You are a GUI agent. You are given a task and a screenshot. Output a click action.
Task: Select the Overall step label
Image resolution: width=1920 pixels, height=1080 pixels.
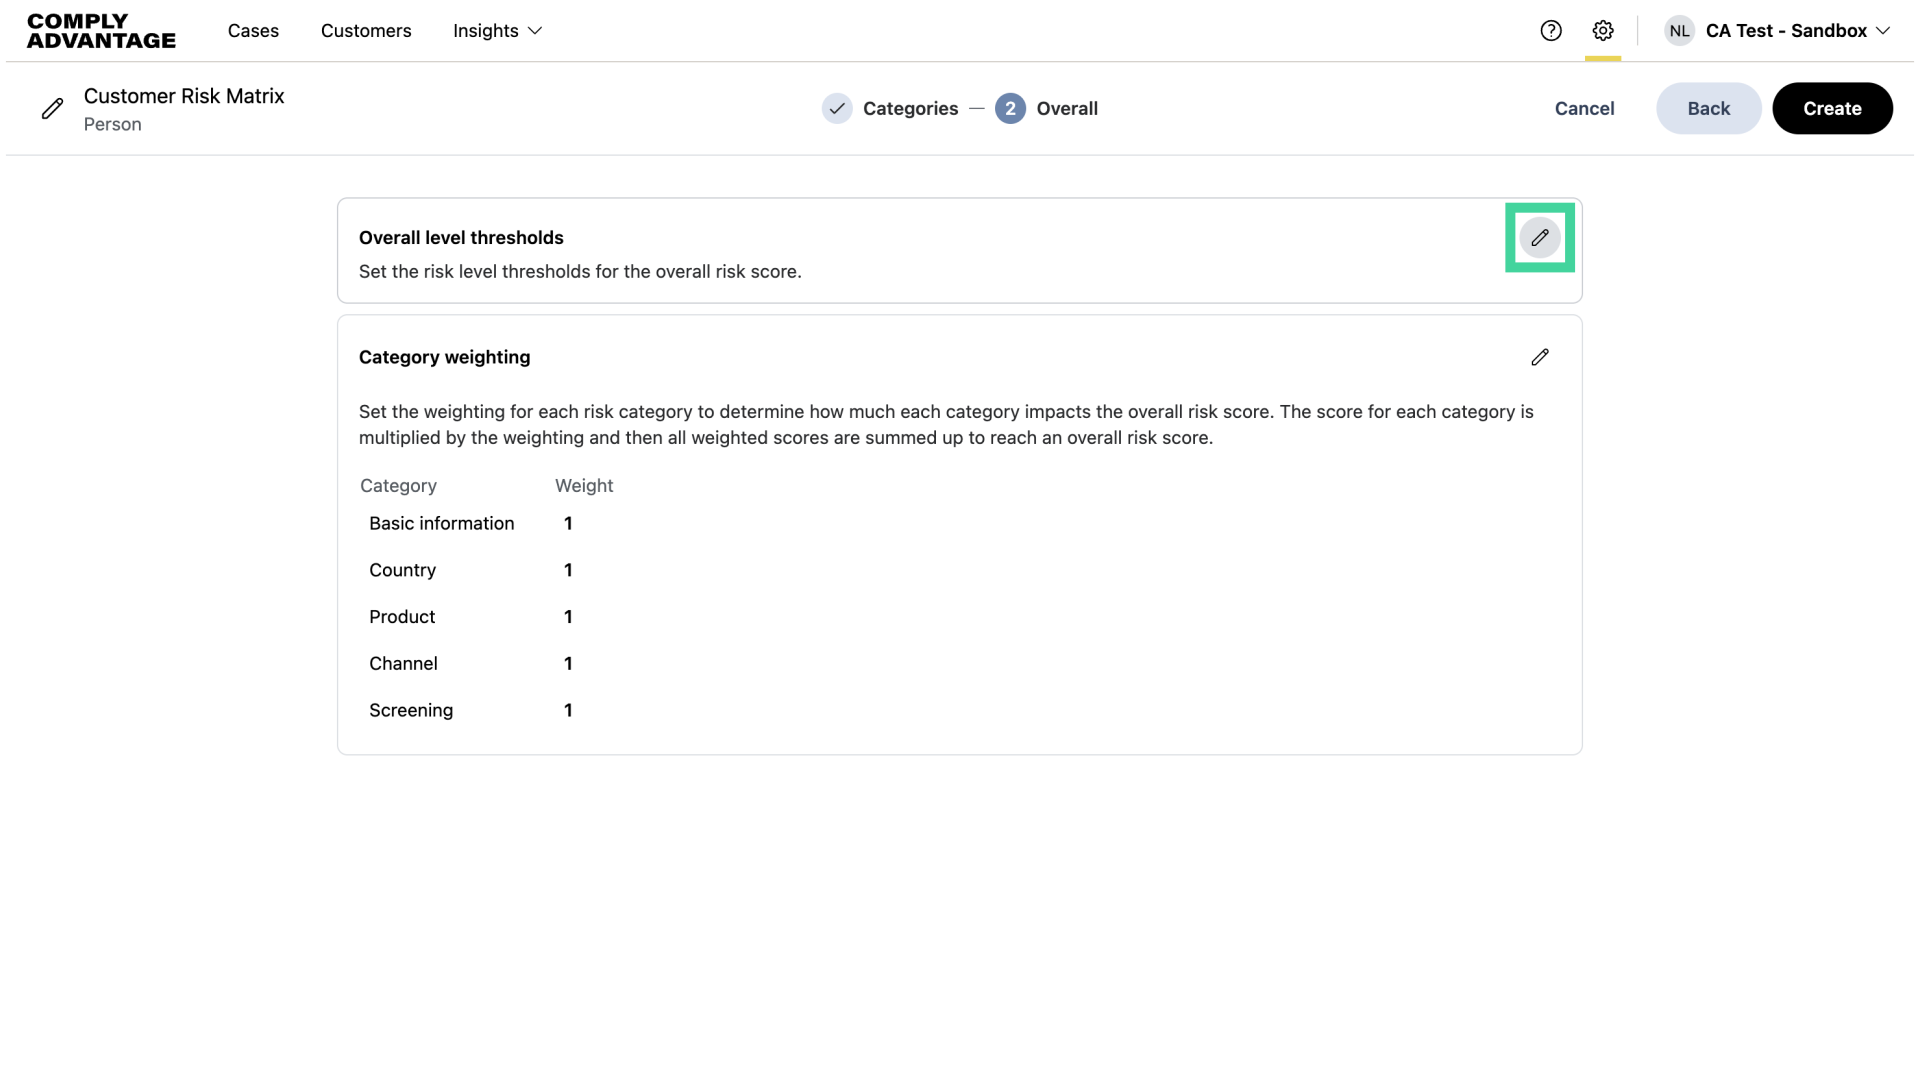tap(1067, 109)
